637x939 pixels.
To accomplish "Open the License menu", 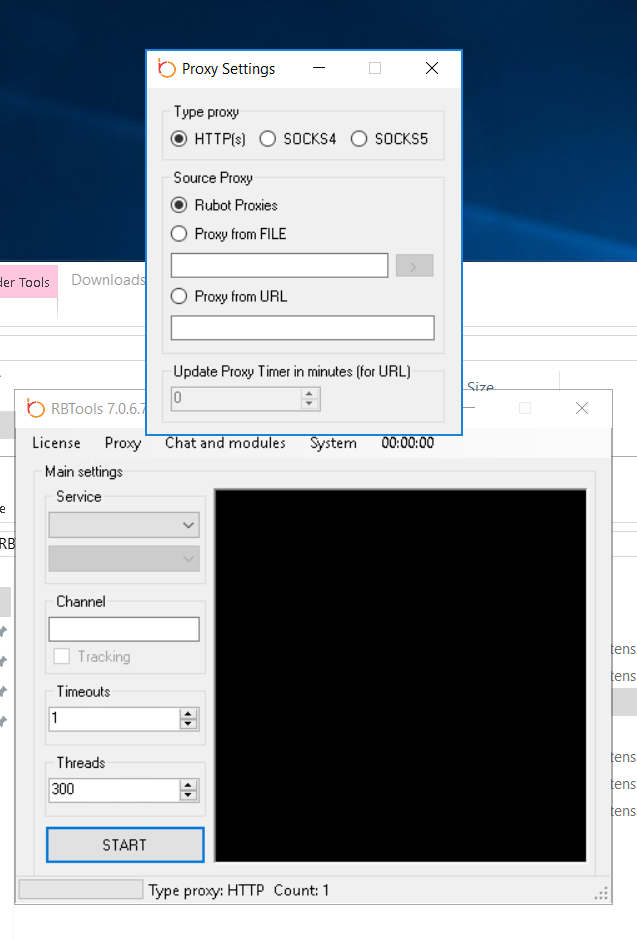I will (x=56, y=443).
